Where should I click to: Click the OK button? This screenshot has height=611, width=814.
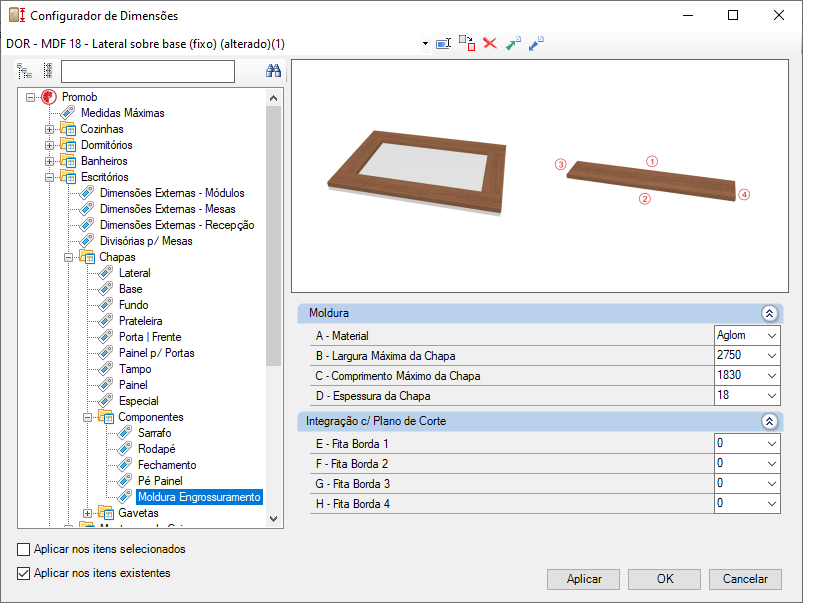pyautogui.click(x=664, y=579)
